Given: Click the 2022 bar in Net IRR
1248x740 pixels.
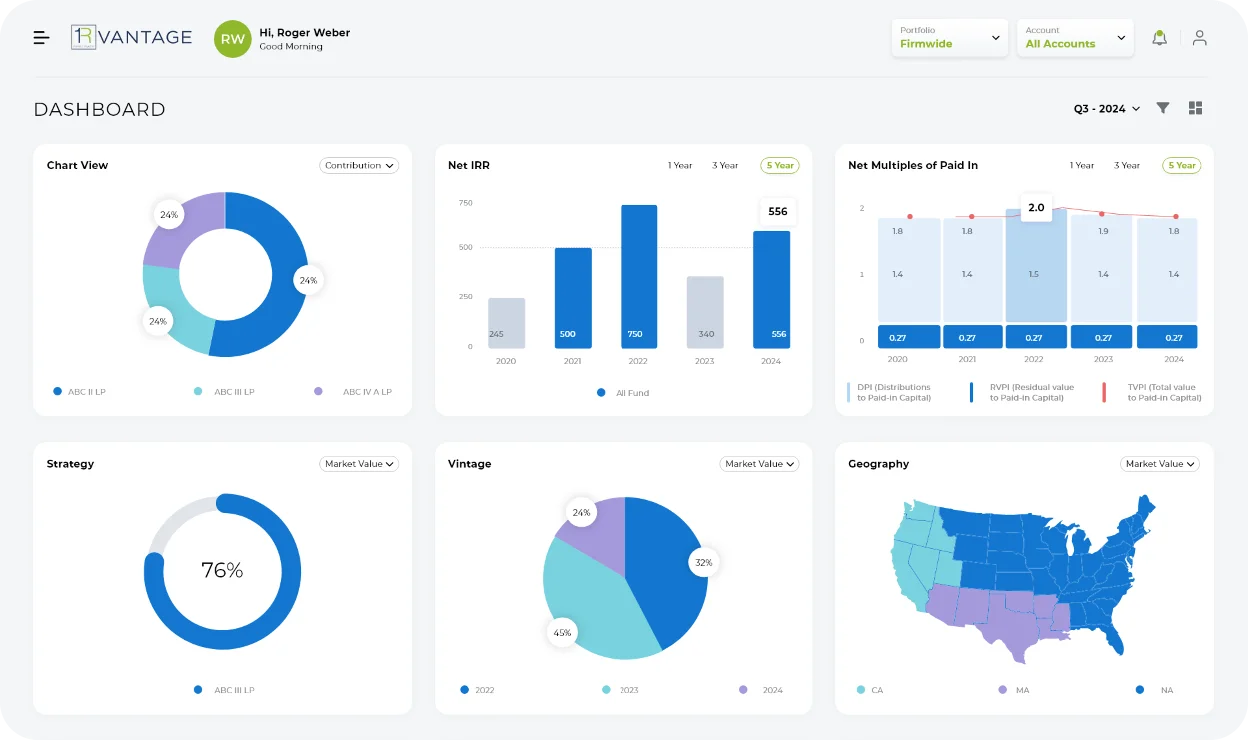Looking at the screenshot, I should point(639,276).
